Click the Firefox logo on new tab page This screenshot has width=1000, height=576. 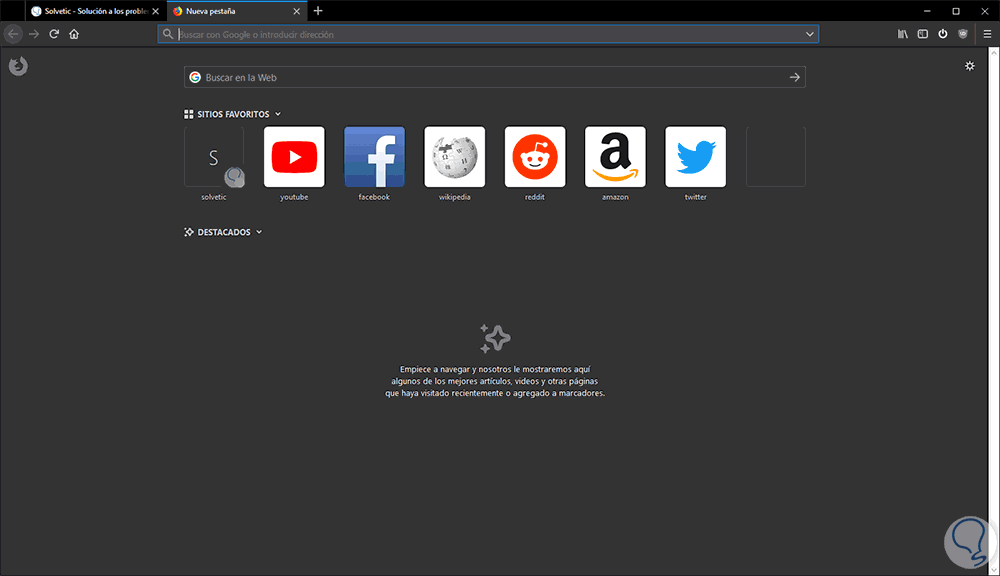[x=18, y=66]
